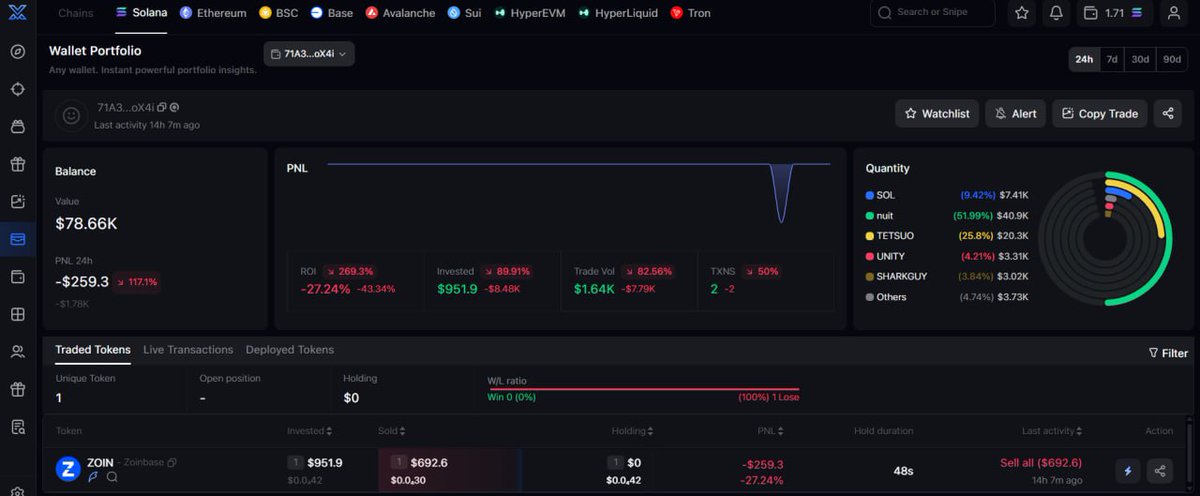Screen dimensions: 1200x496
Task: Click the grid layout icon in sidebar
Action: tap(17, 315)
